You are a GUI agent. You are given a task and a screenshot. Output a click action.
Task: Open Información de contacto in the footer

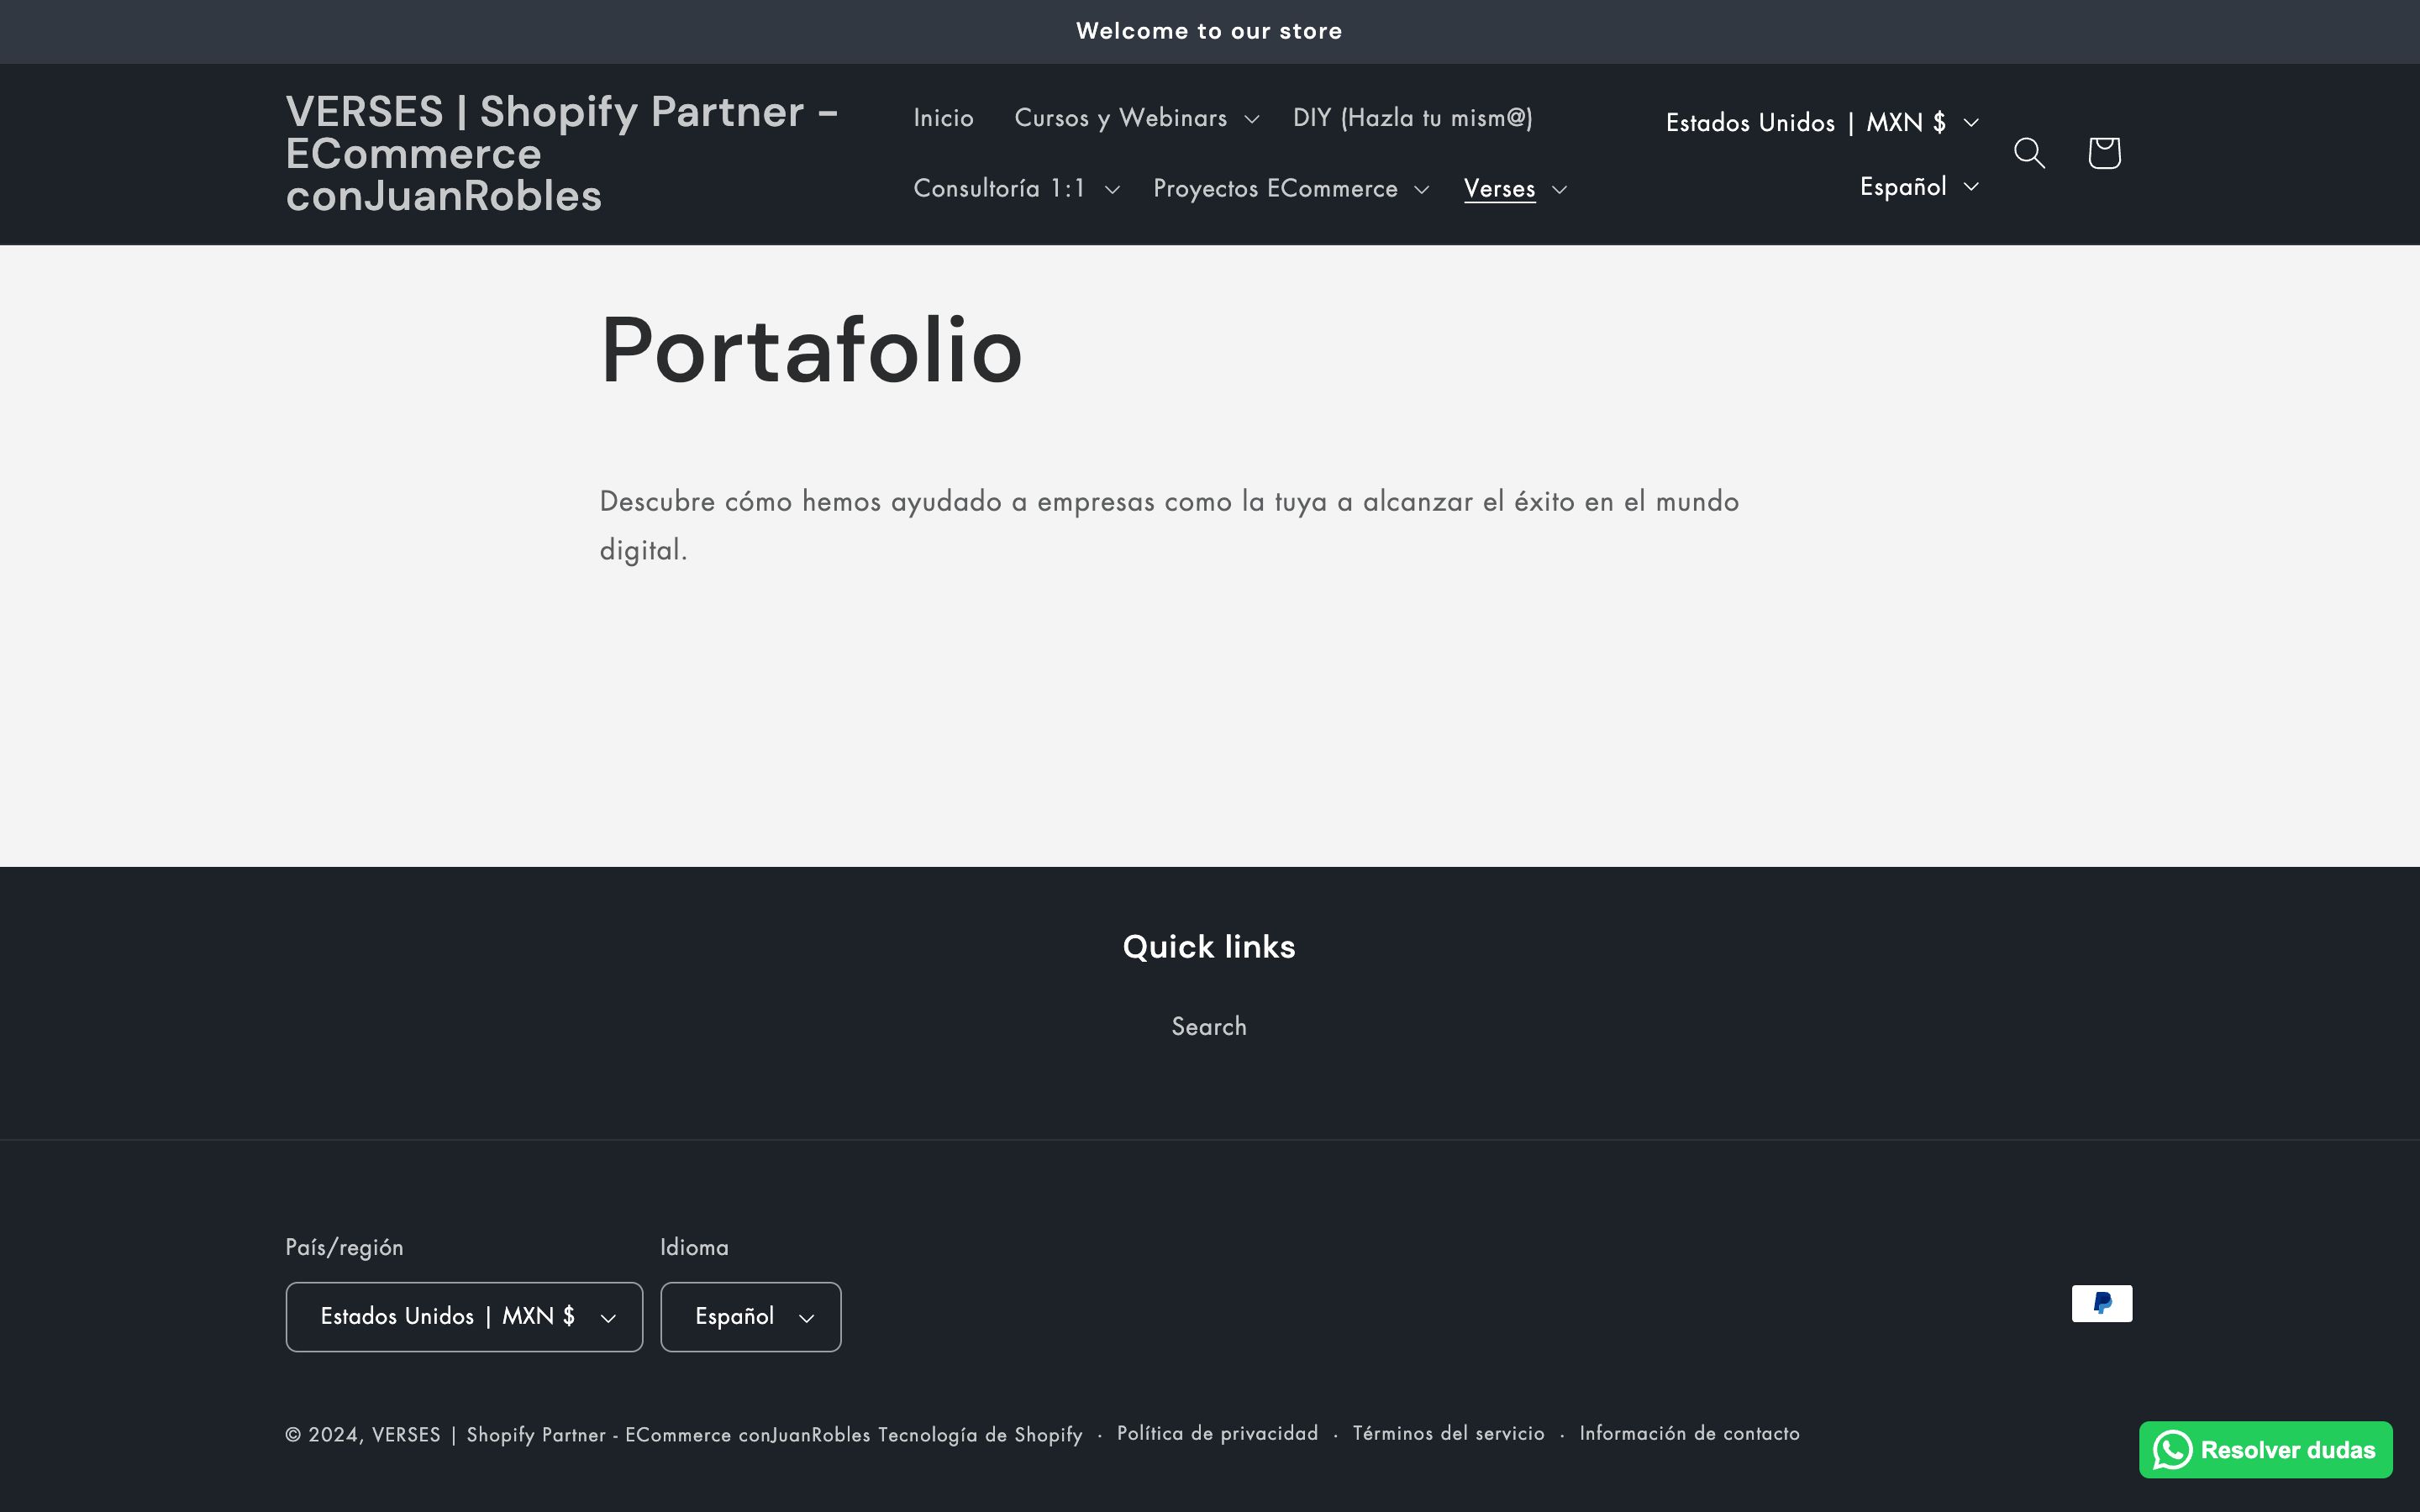[1689, 1433]
